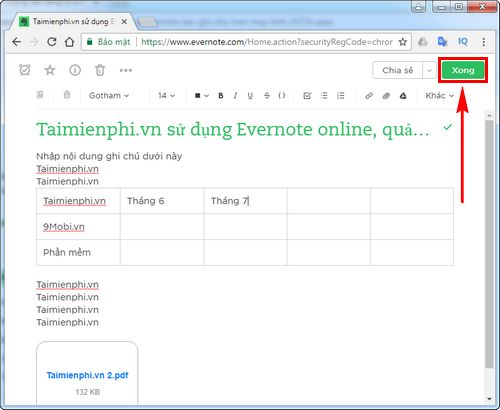
Task: Click the tag icon in the formatting bar
Action: (67, 95)
